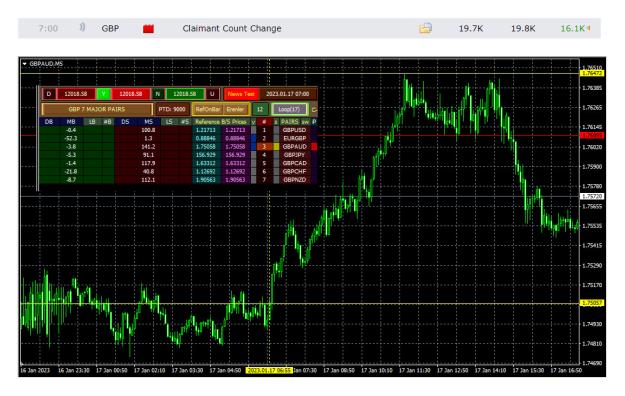Toggle the blue y square in EURGBP row
The height and width of the screenshot is (396, 625).
pos(254,138)
